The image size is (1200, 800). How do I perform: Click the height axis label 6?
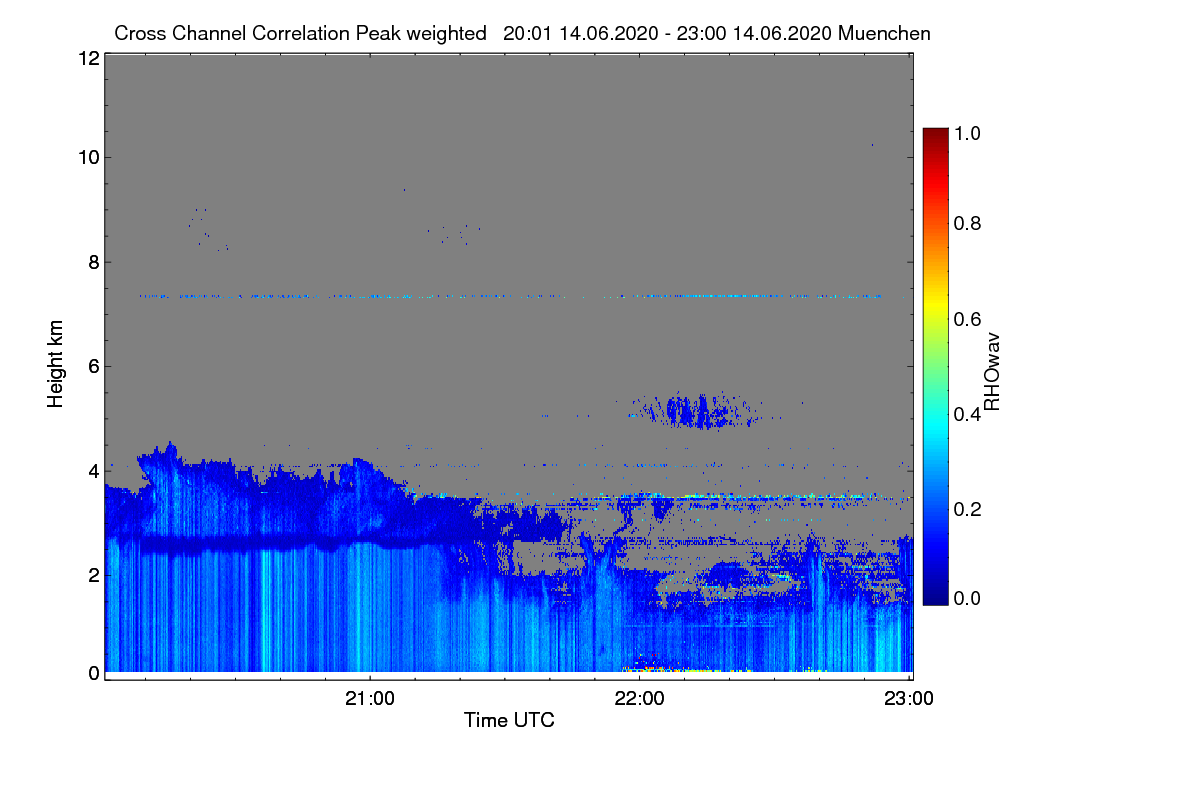[92, 366]
